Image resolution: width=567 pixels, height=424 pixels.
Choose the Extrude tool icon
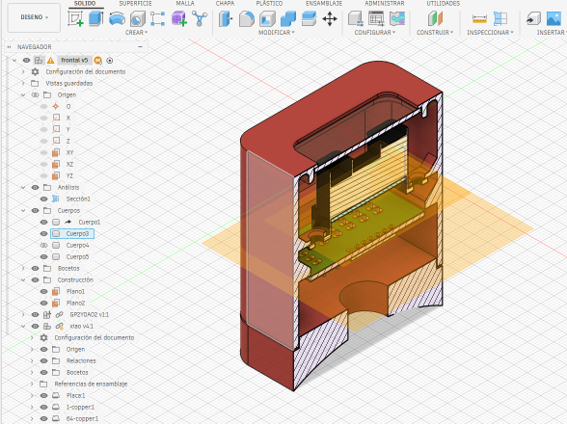point(96,18)
